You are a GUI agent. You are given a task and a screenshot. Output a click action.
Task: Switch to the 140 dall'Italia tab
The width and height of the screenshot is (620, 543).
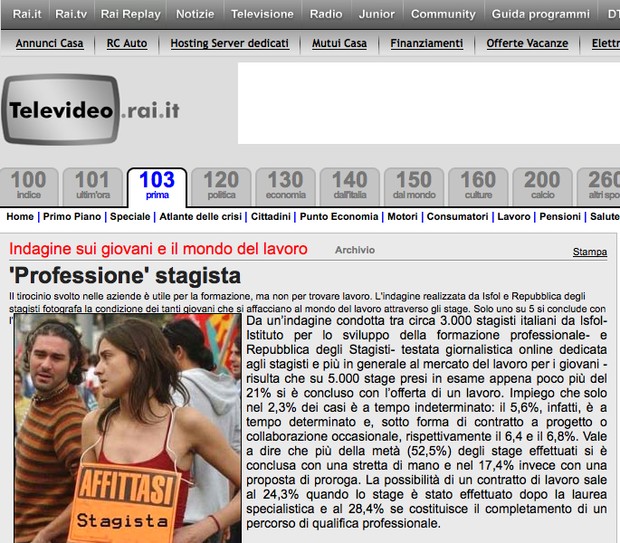tap(350, 186)
